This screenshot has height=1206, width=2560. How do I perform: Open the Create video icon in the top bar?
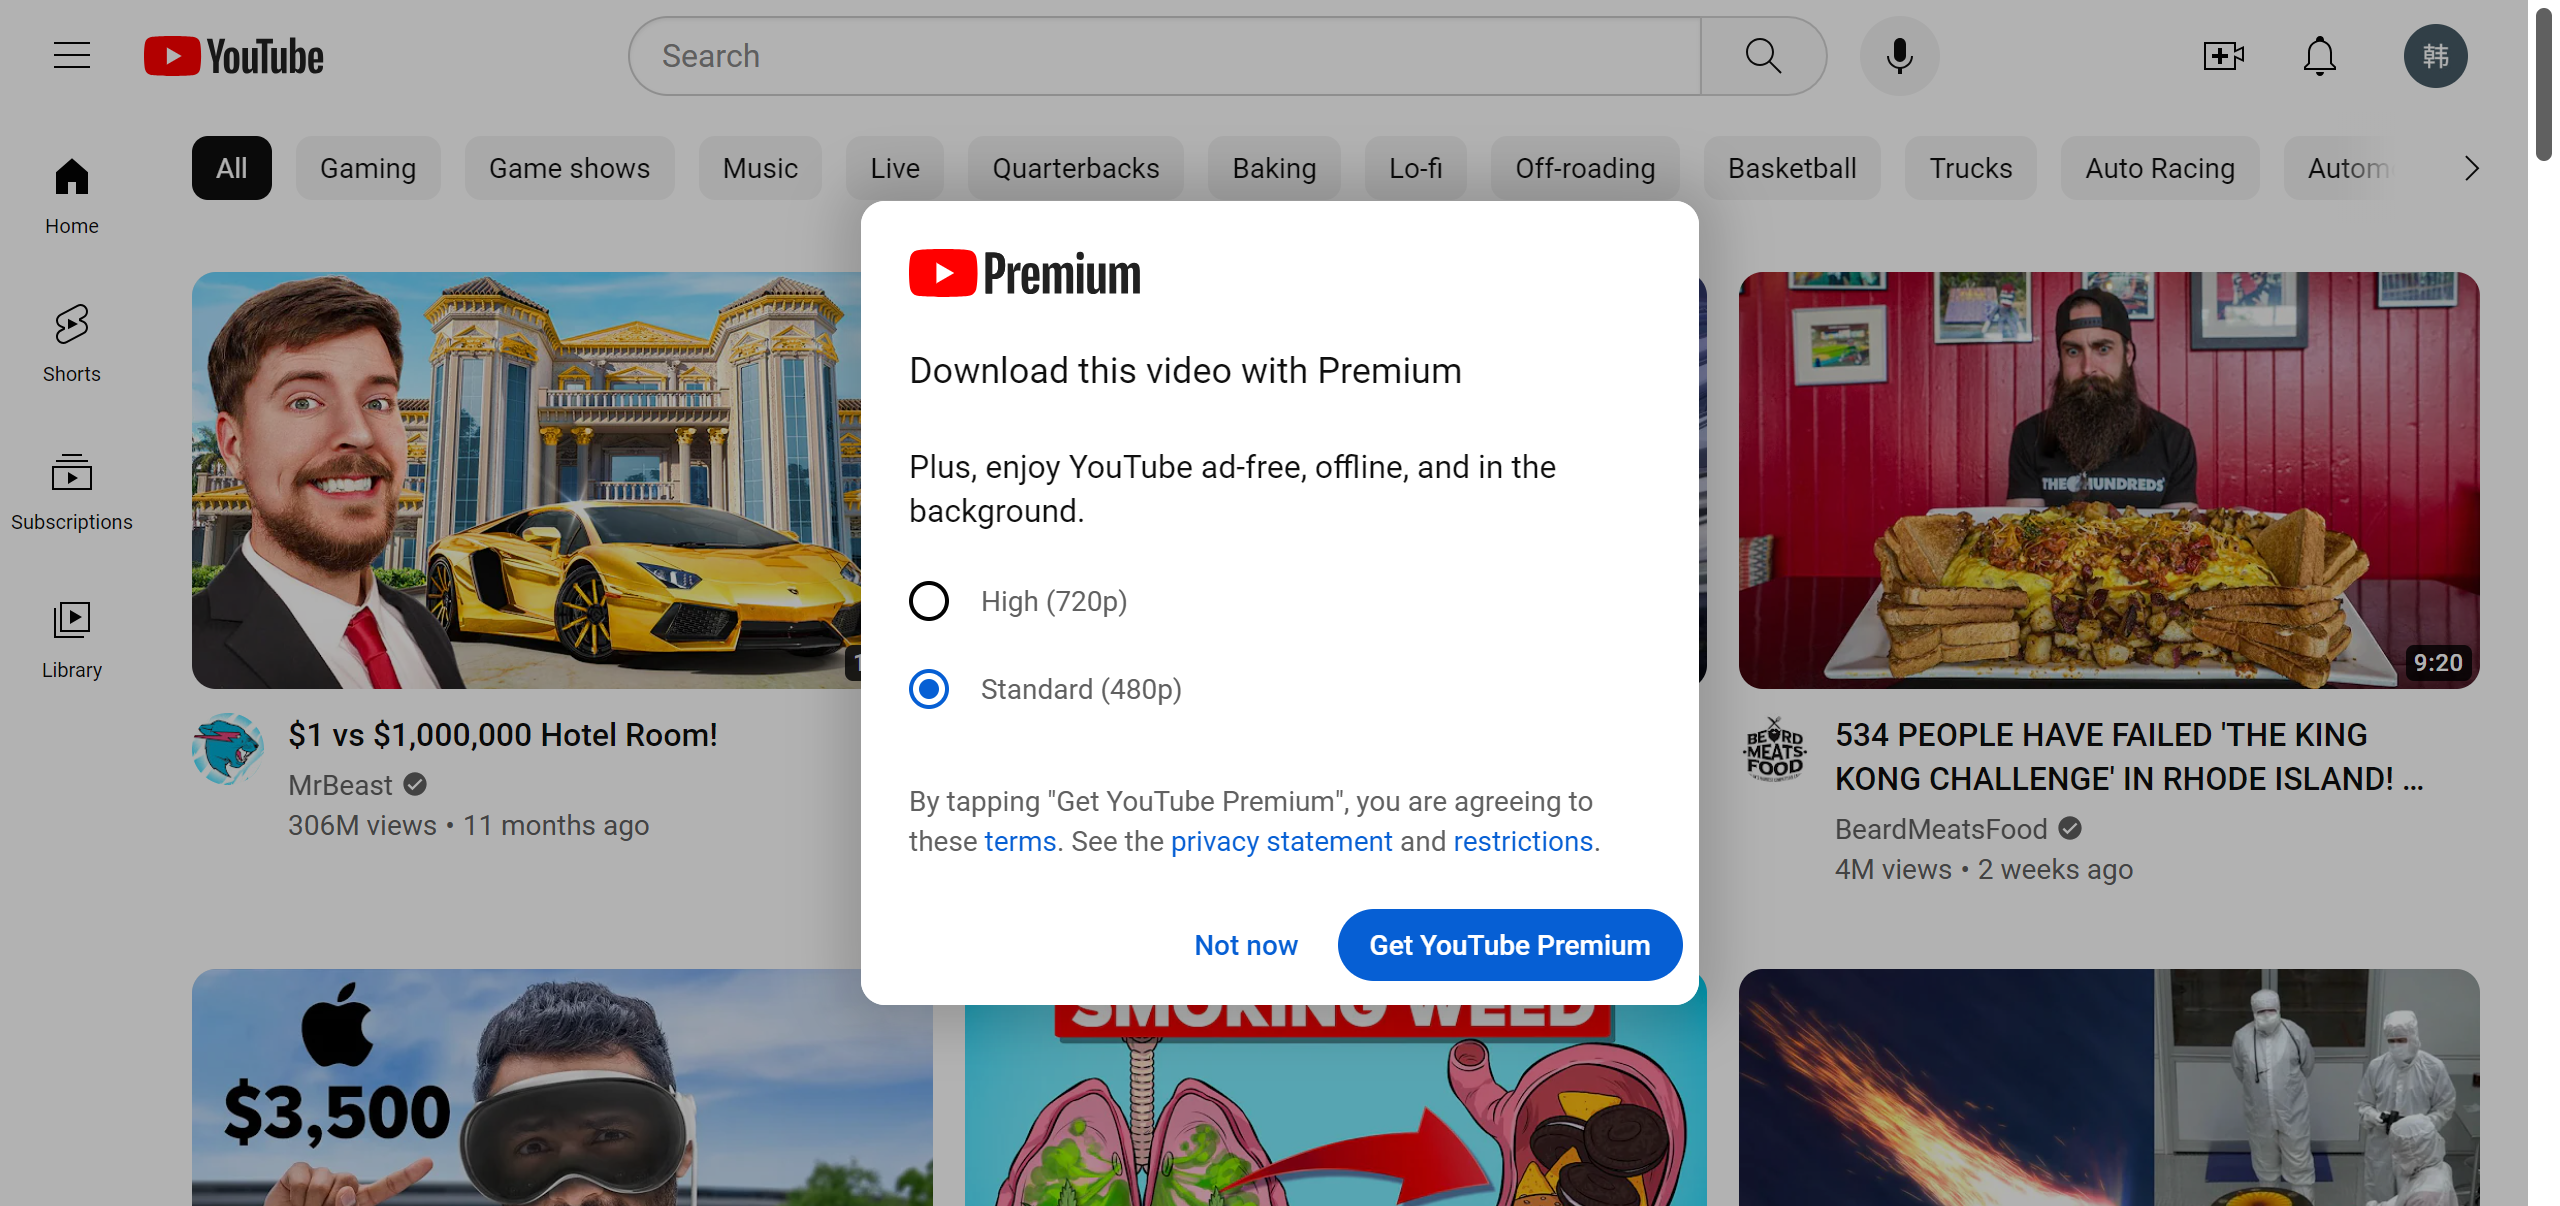[2222, 55]
